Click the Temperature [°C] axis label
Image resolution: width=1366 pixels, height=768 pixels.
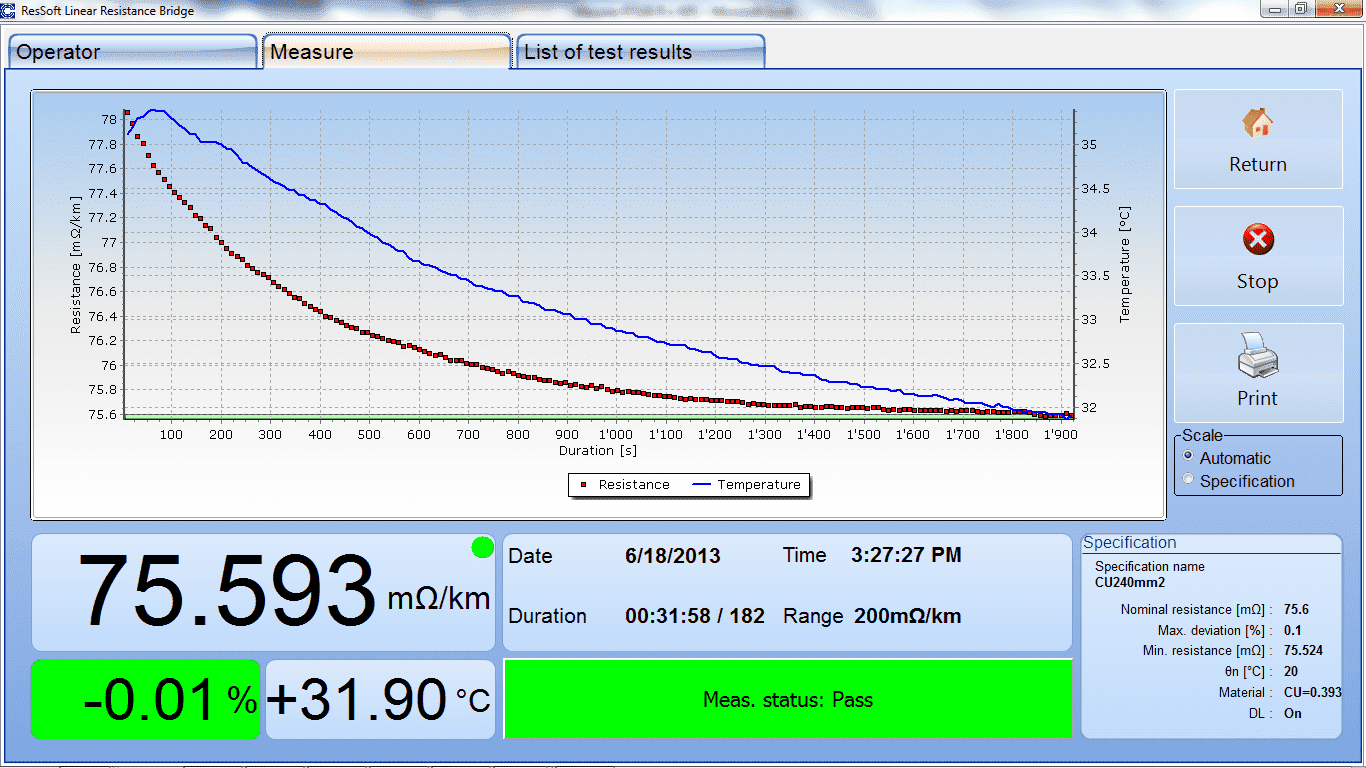pos(1125,265)
